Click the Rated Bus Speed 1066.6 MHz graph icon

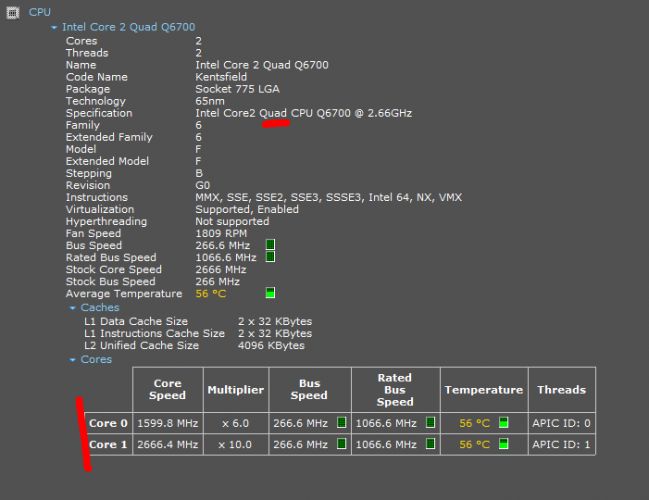(x=270, y=257)
